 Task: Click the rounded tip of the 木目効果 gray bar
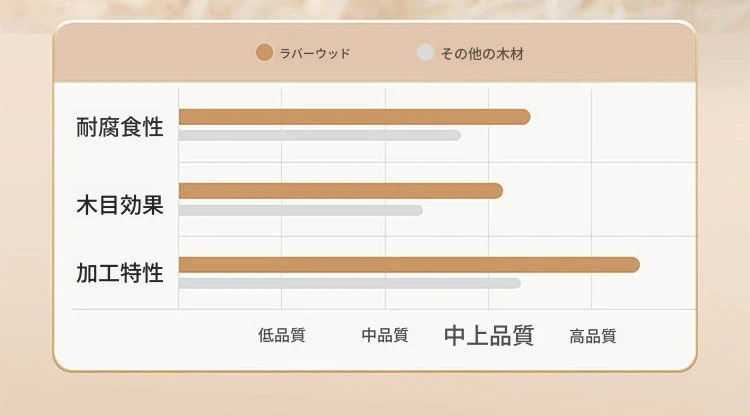418,210
